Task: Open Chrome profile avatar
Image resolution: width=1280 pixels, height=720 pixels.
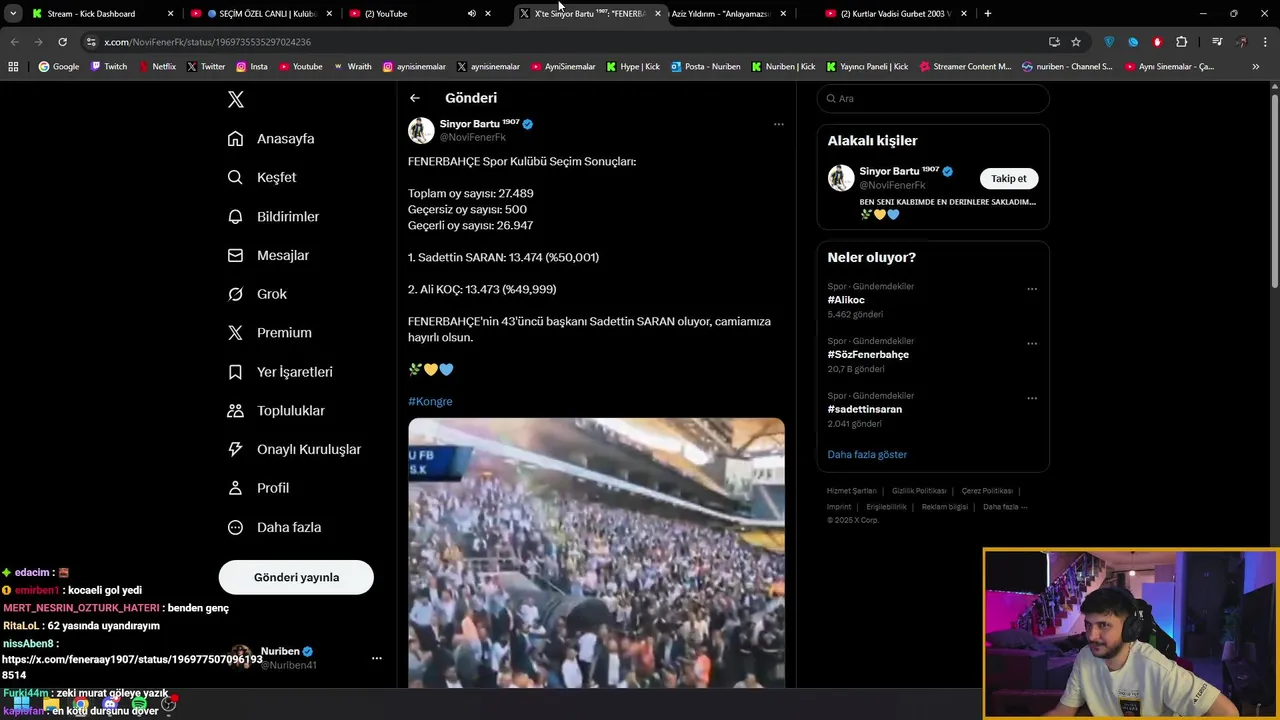Action: coord(1242,42)
